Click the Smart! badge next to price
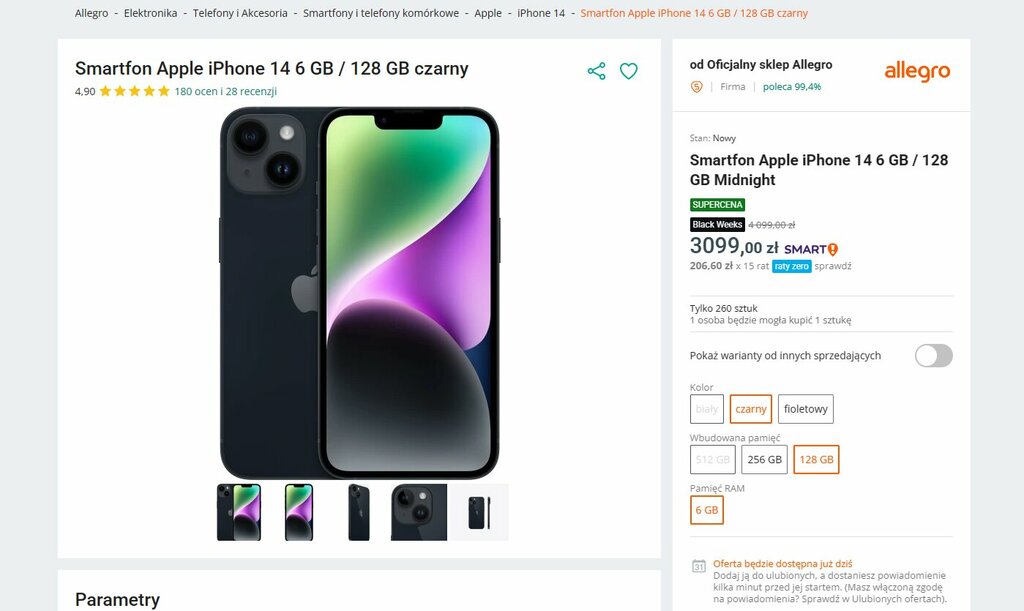 pos(811,249)
